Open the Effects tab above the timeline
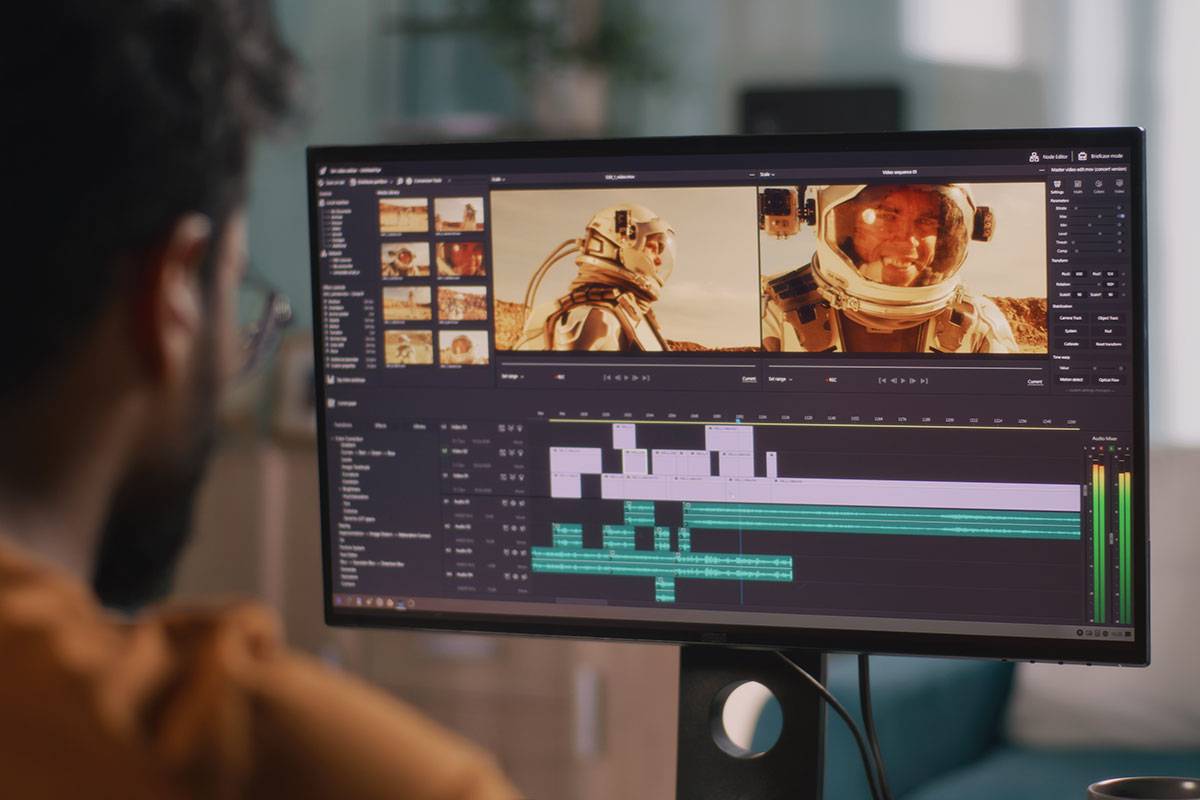 (381, 426)
